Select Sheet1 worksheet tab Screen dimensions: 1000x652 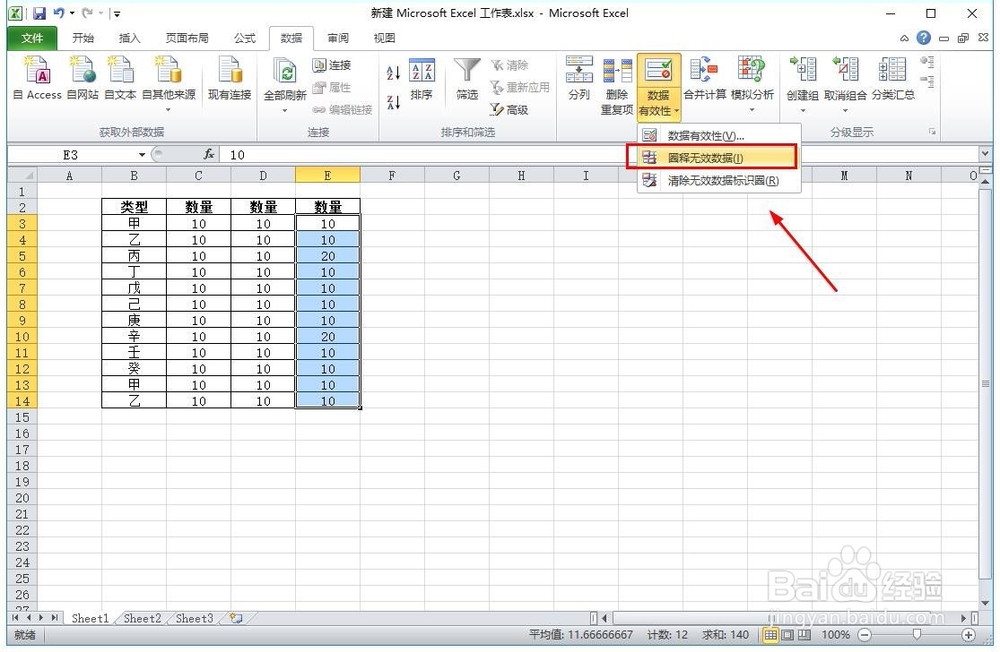coord(90,618)
